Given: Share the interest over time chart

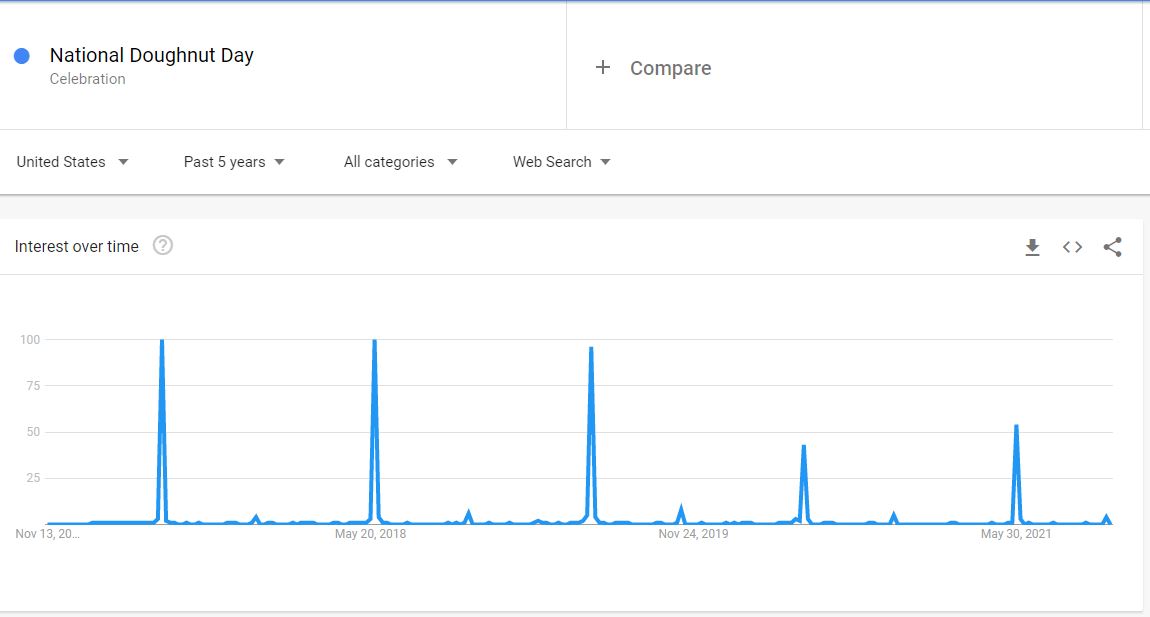Looking at the screenshot, I should coord(1112,247).
